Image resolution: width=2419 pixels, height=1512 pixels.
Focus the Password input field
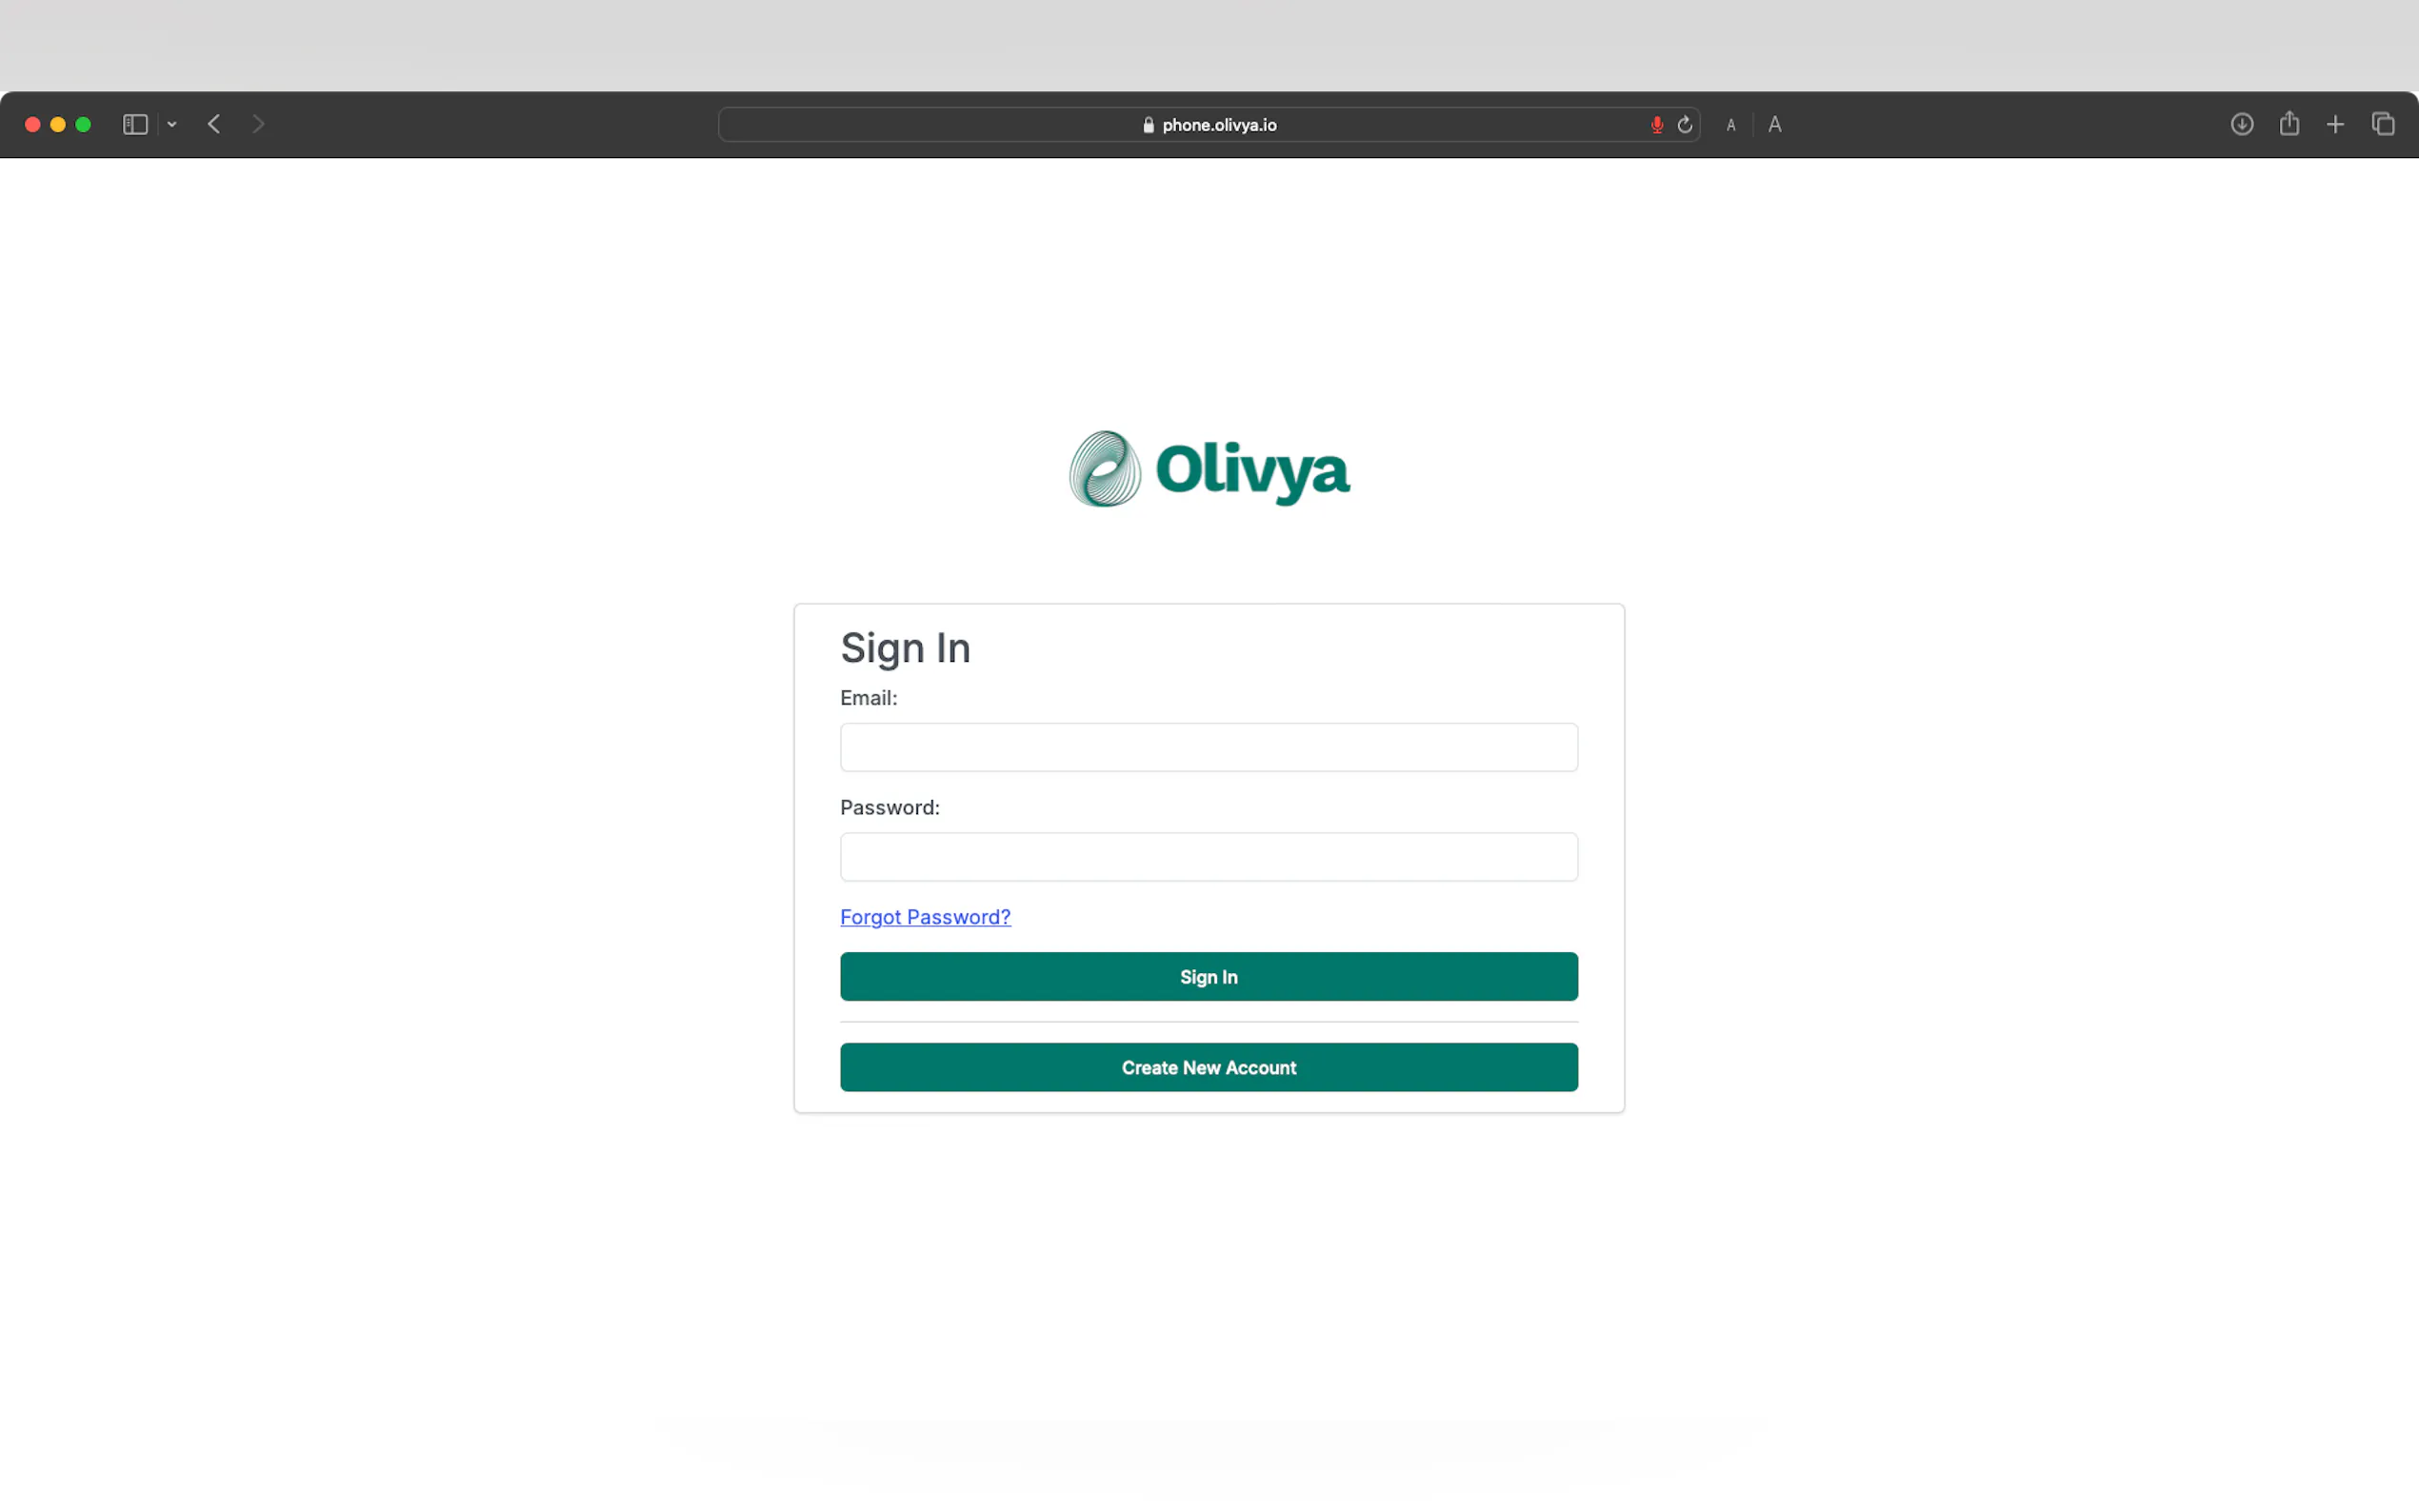coord(1209,857)
